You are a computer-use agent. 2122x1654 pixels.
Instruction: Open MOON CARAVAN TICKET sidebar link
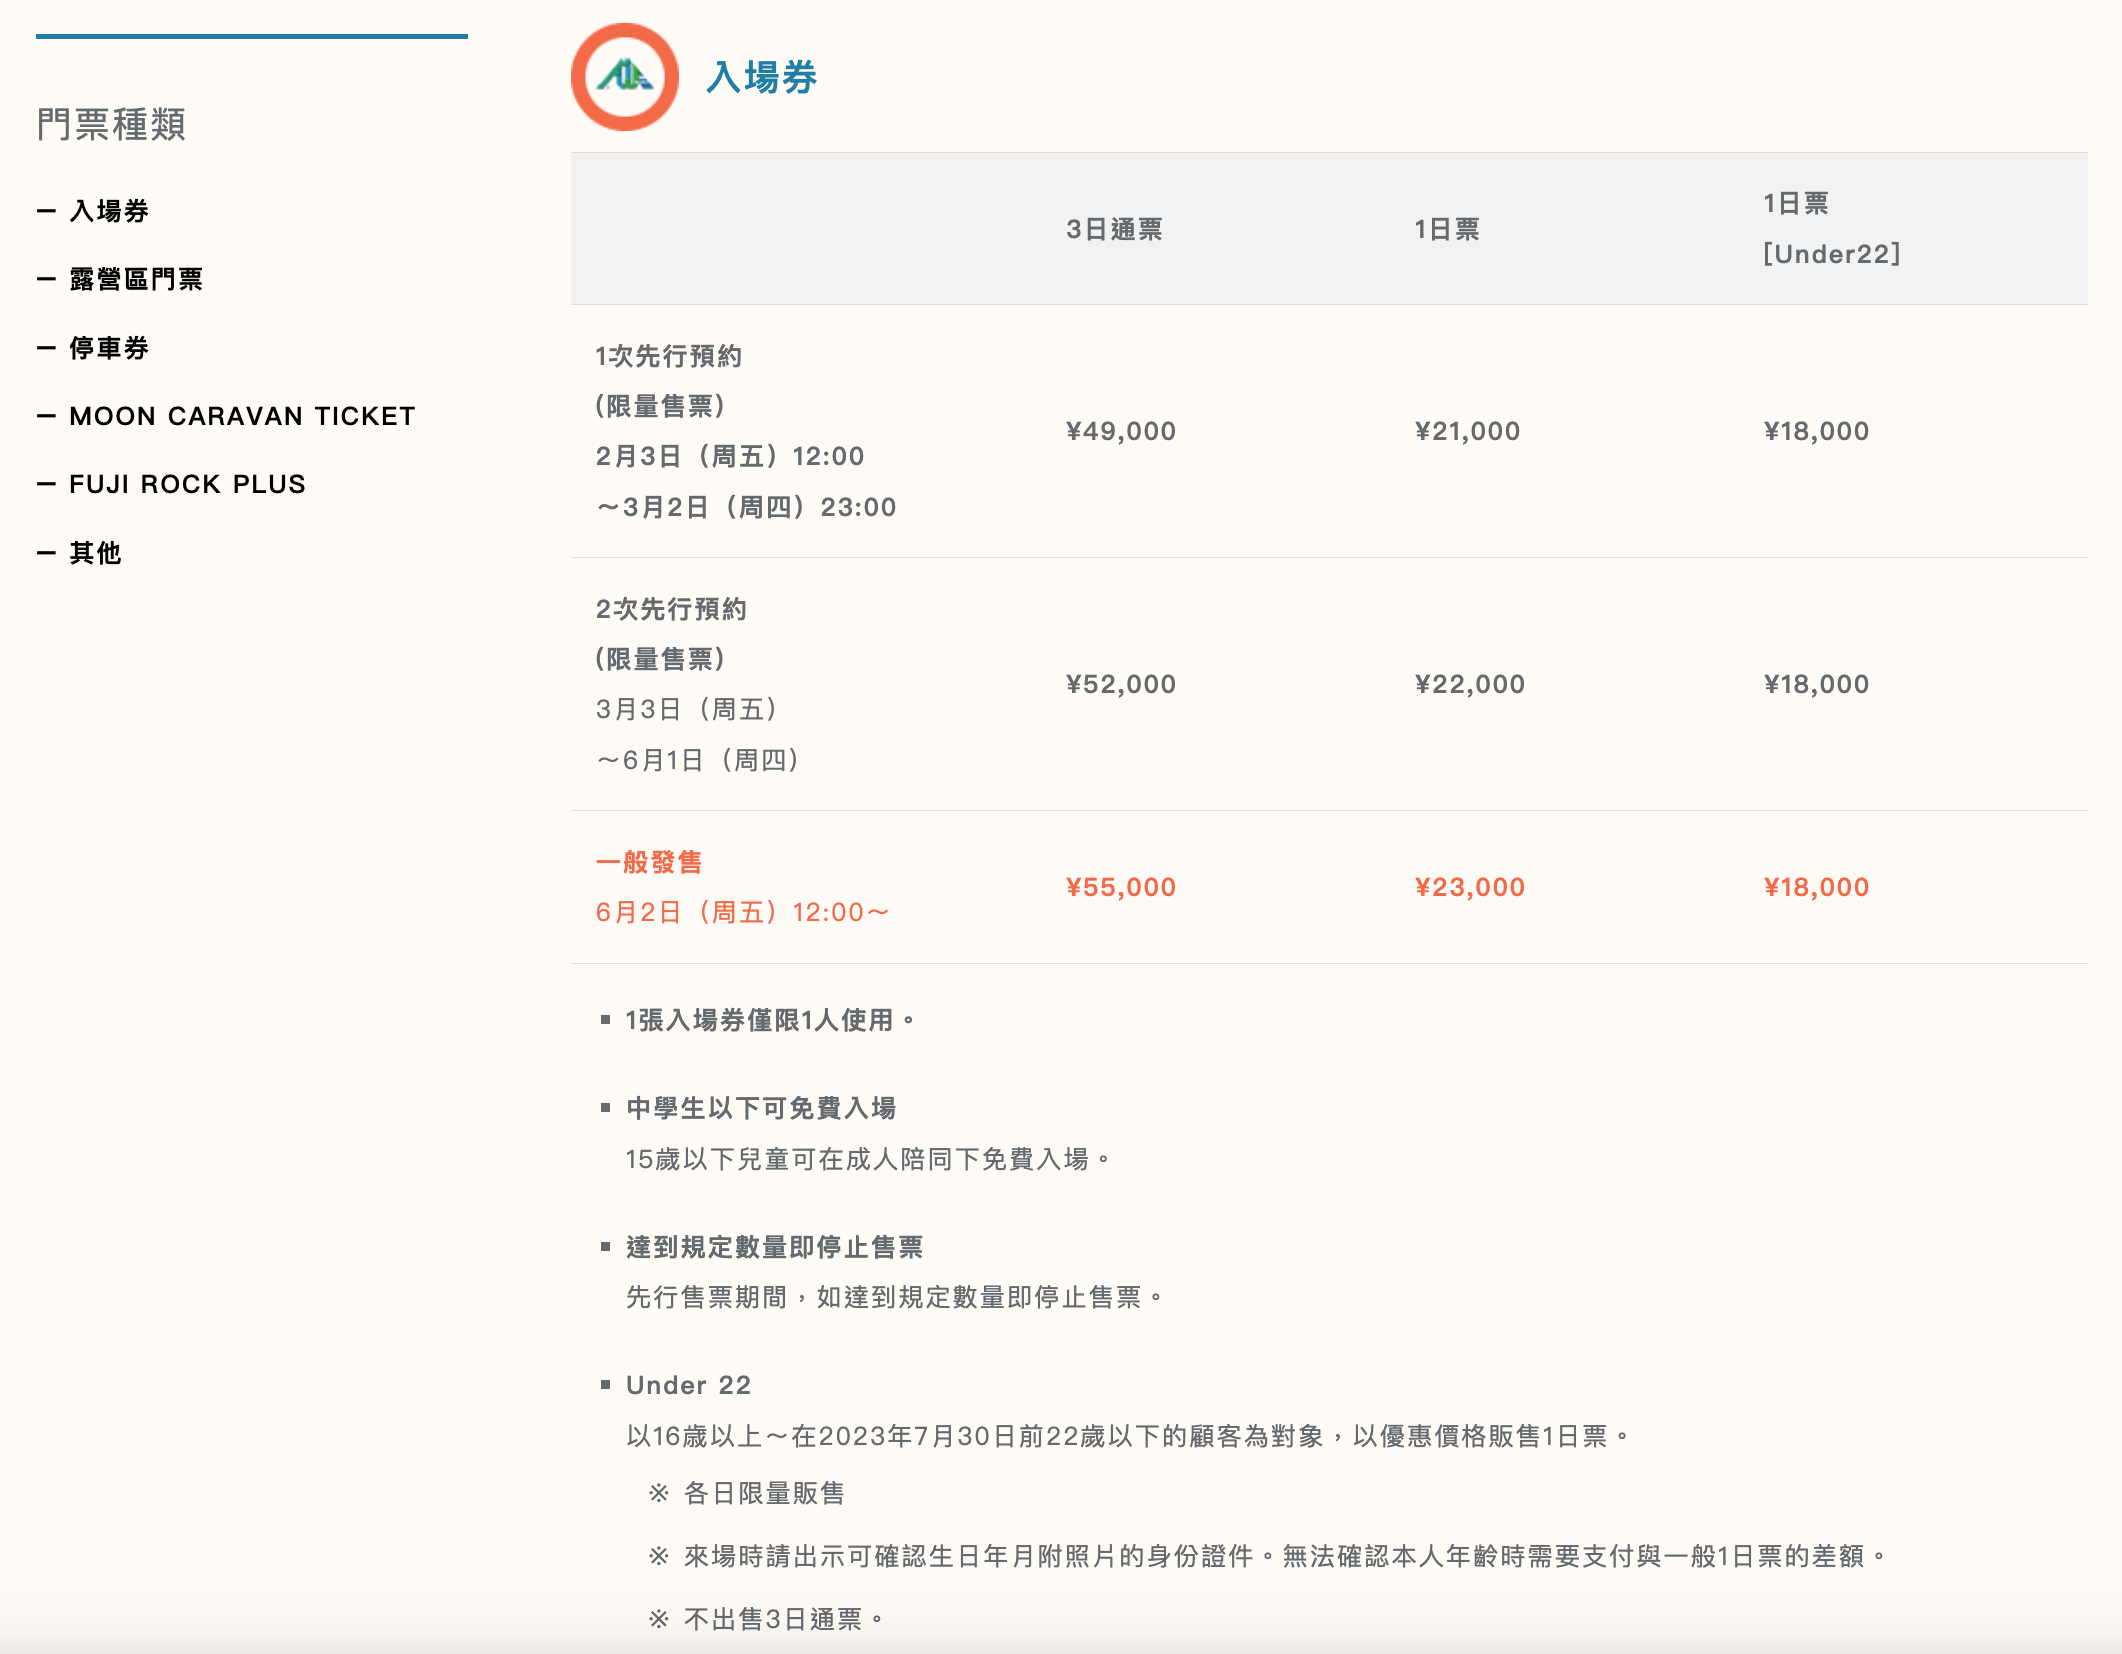pyautogui.click(x=241, y=416)
